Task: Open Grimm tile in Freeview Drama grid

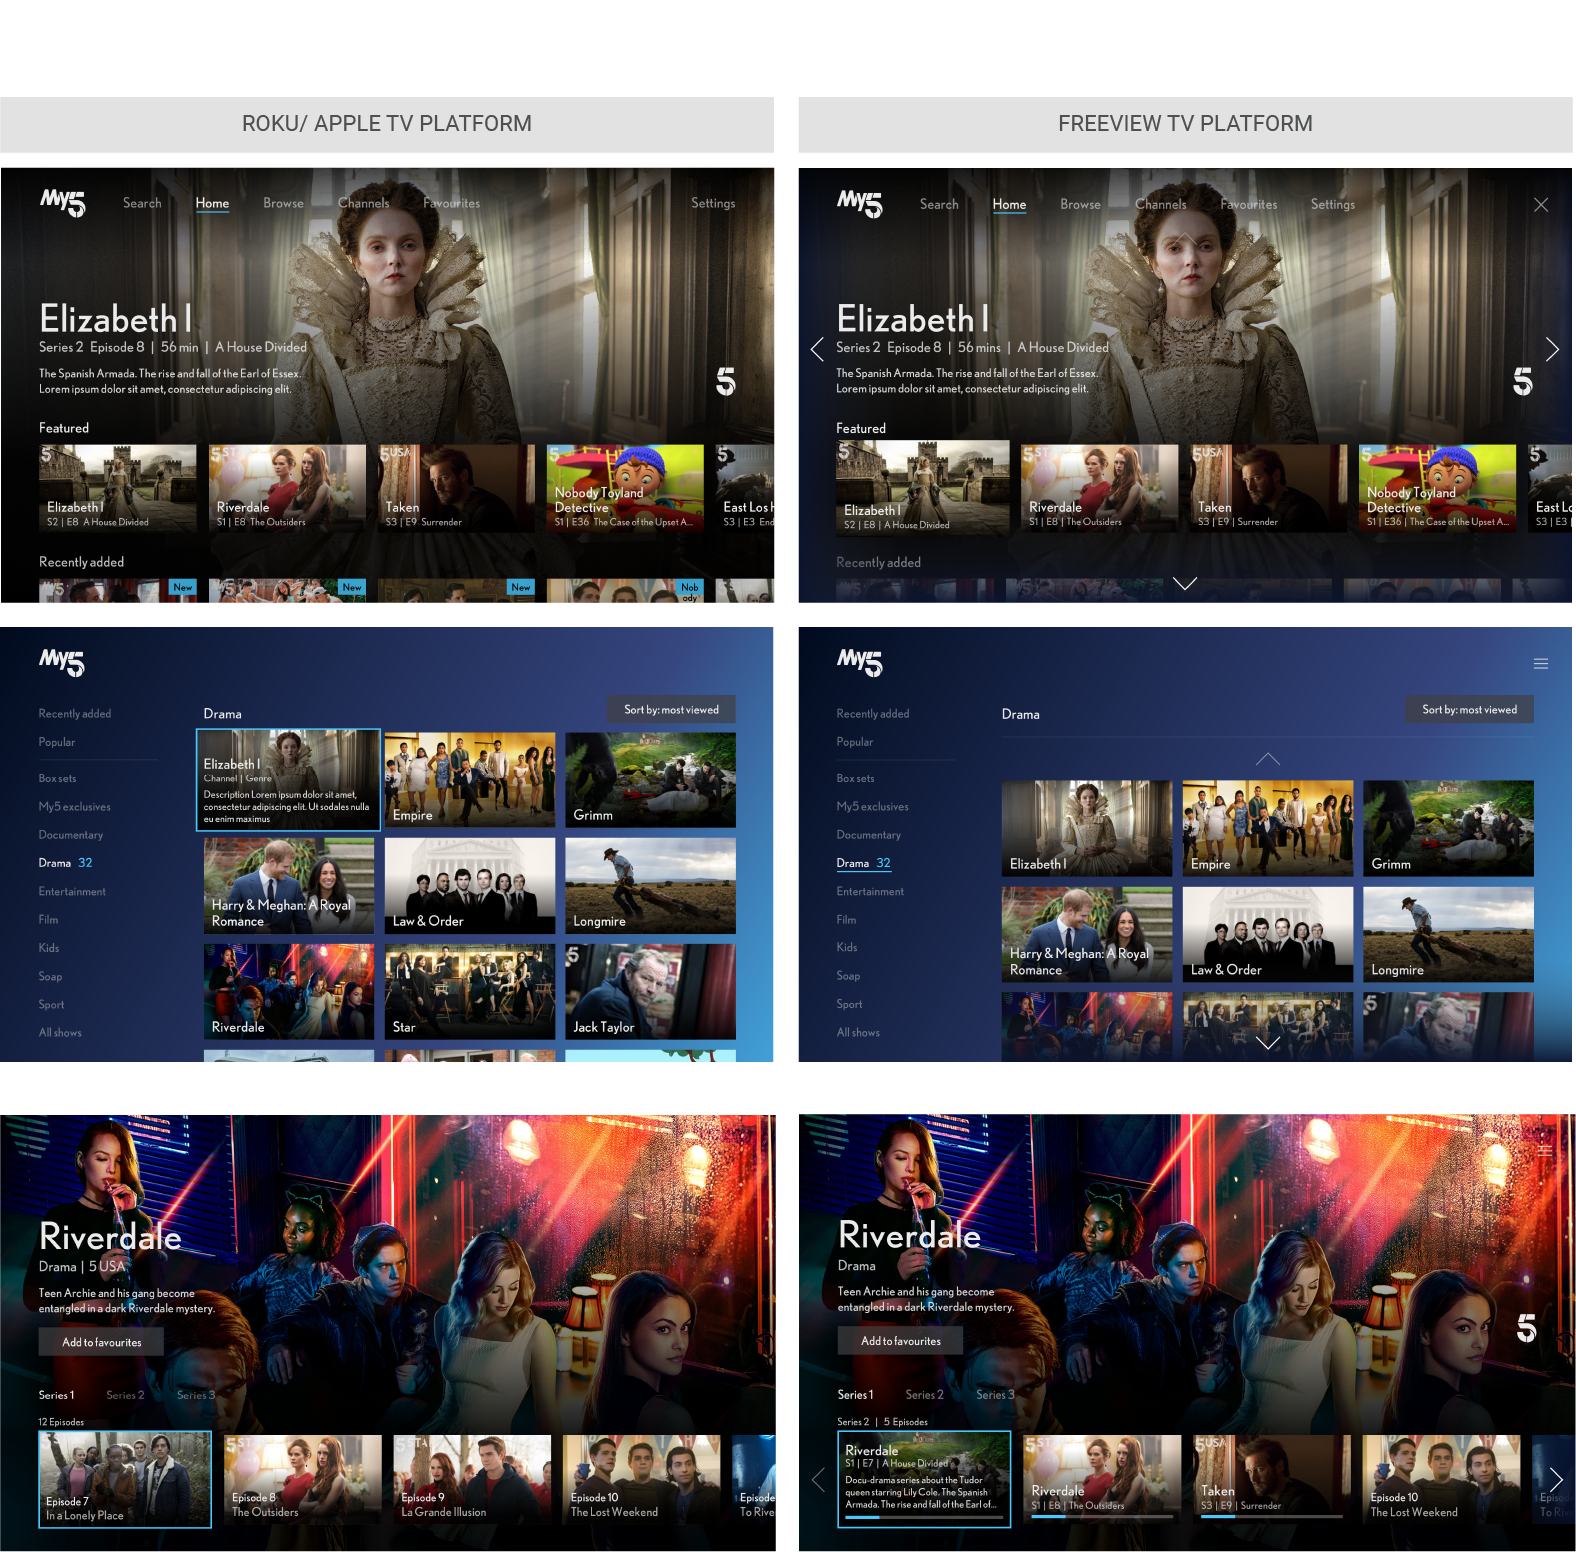Action: (1448, 828)
